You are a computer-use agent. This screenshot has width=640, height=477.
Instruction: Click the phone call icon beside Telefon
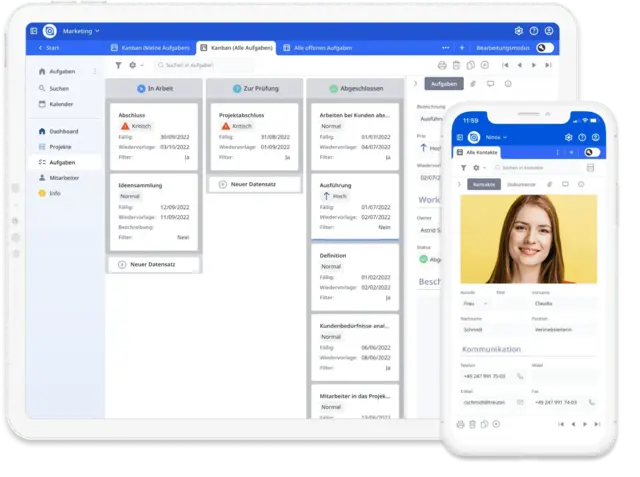(519, 376)
